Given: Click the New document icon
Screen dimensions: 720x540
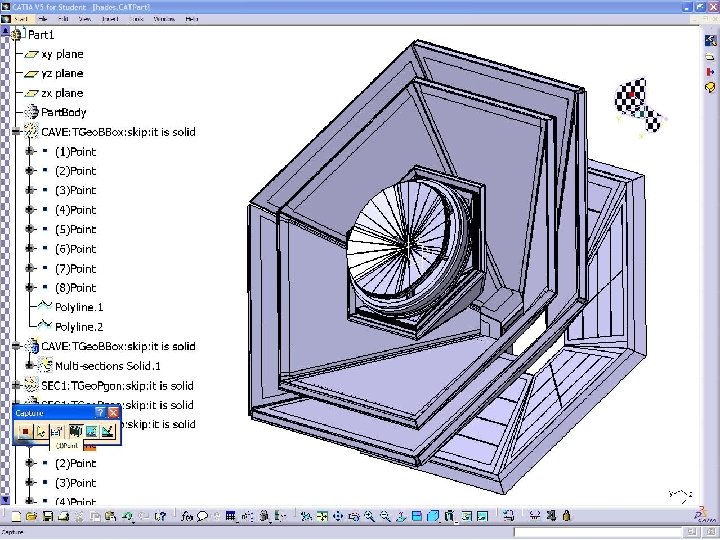Looking at the screenshot, I should 16,516.
